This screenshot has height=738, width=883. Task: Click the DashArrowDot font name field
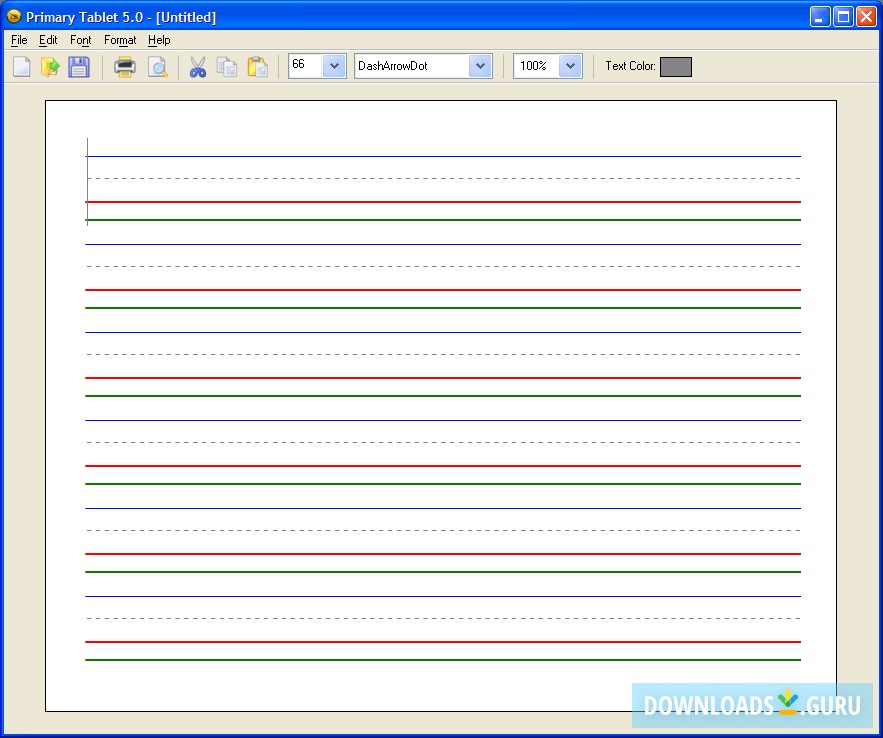point(412,66)
